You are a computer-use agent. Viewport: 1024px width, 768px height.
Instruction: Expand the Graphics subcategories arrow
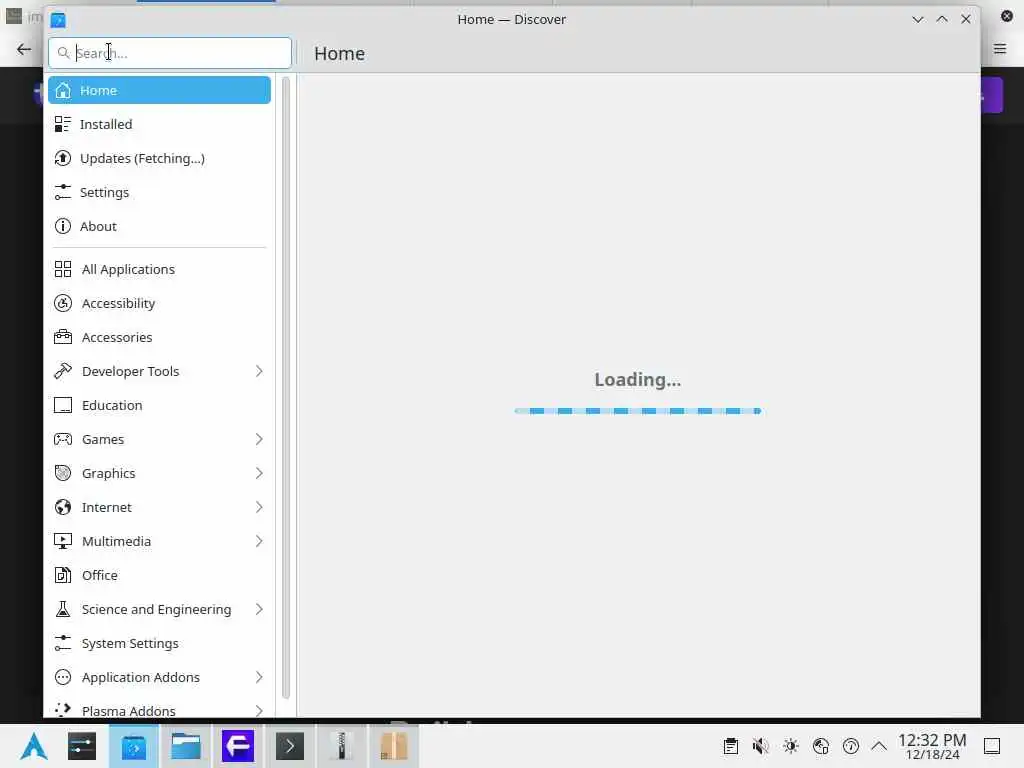[x=259, y=473]
